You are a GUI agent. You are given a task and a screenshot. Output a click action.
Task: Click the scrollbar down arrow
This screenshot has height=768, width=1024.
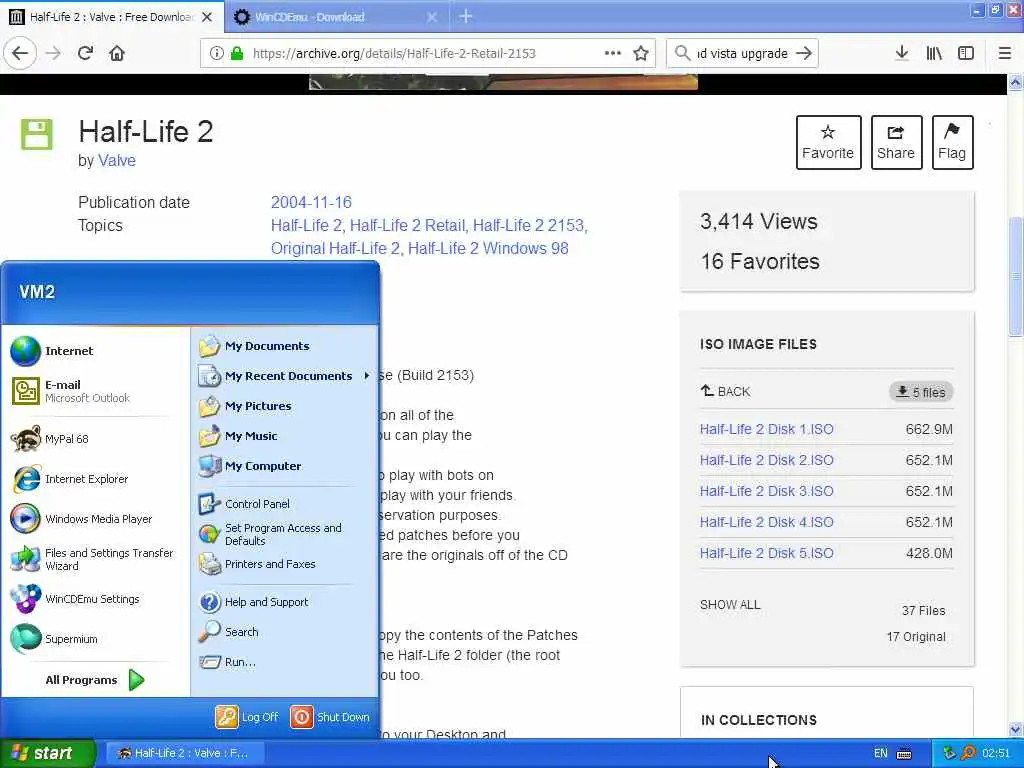1016,729
